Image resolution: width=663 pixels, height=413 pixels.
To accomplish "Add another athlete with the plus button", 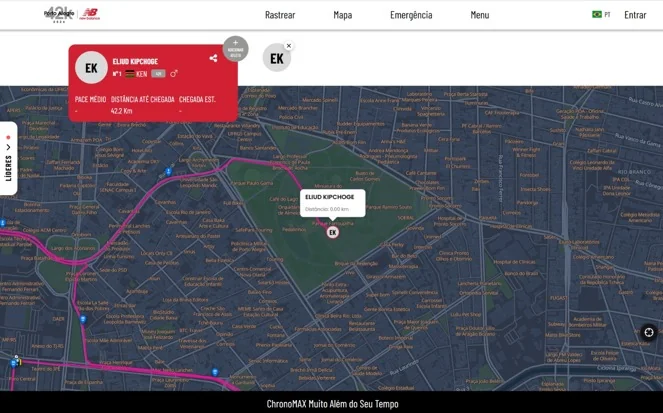I will click(x=236, y=49).
